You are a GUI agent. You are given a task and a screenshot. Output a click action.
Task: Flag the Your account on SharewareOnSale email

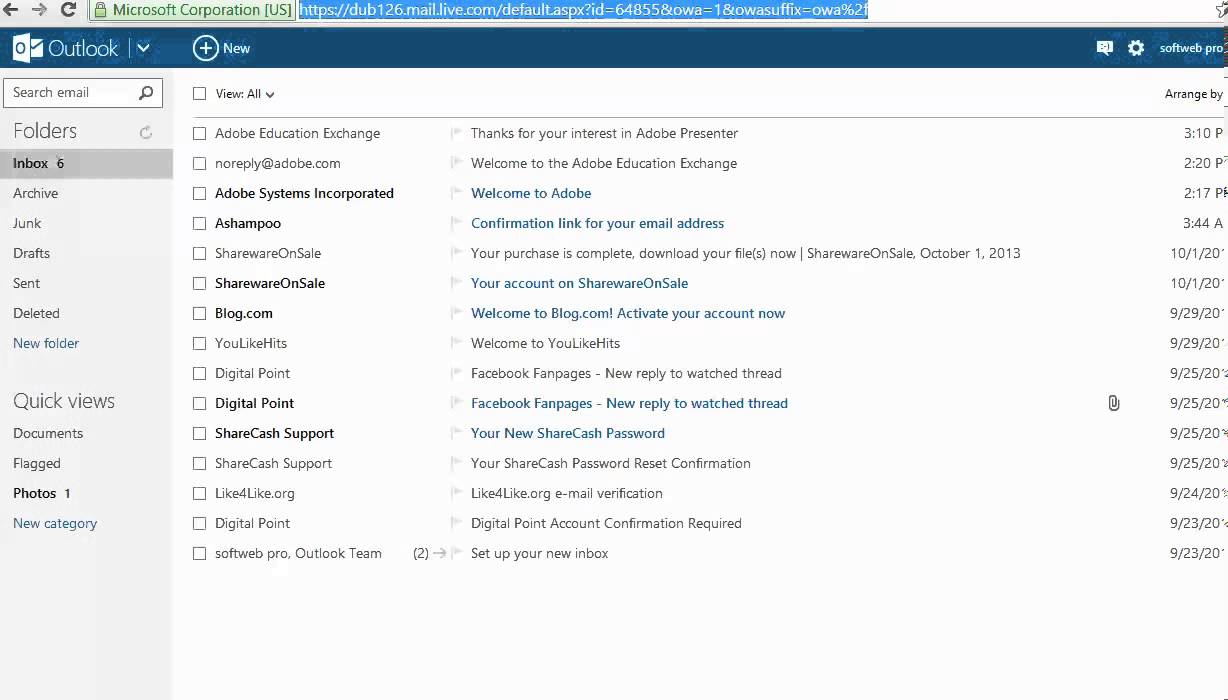click(456, 283)
